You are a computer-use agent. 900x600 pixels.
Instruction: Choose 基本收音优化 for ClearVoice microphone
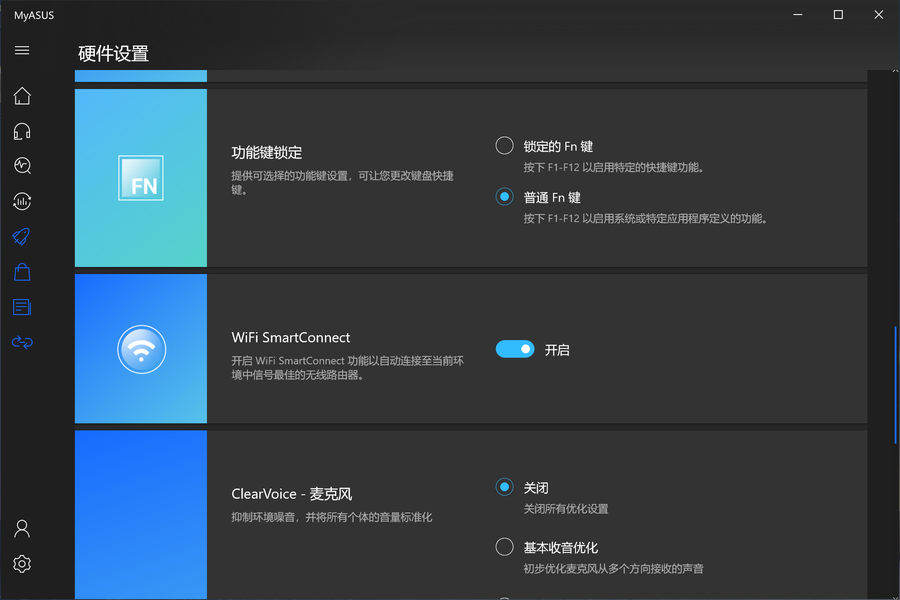coord(504,546)
